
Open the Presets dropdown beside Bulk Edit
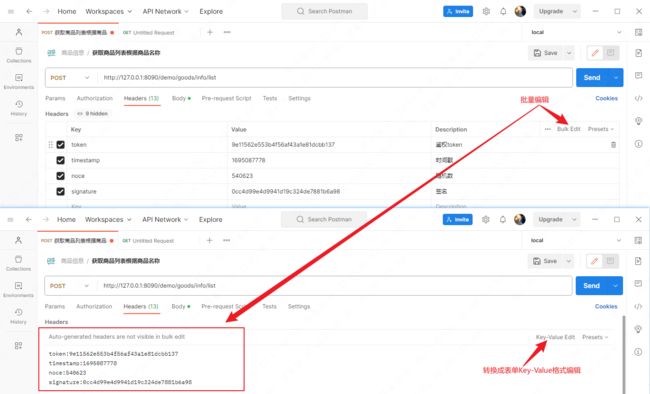(x=601, y=129)
